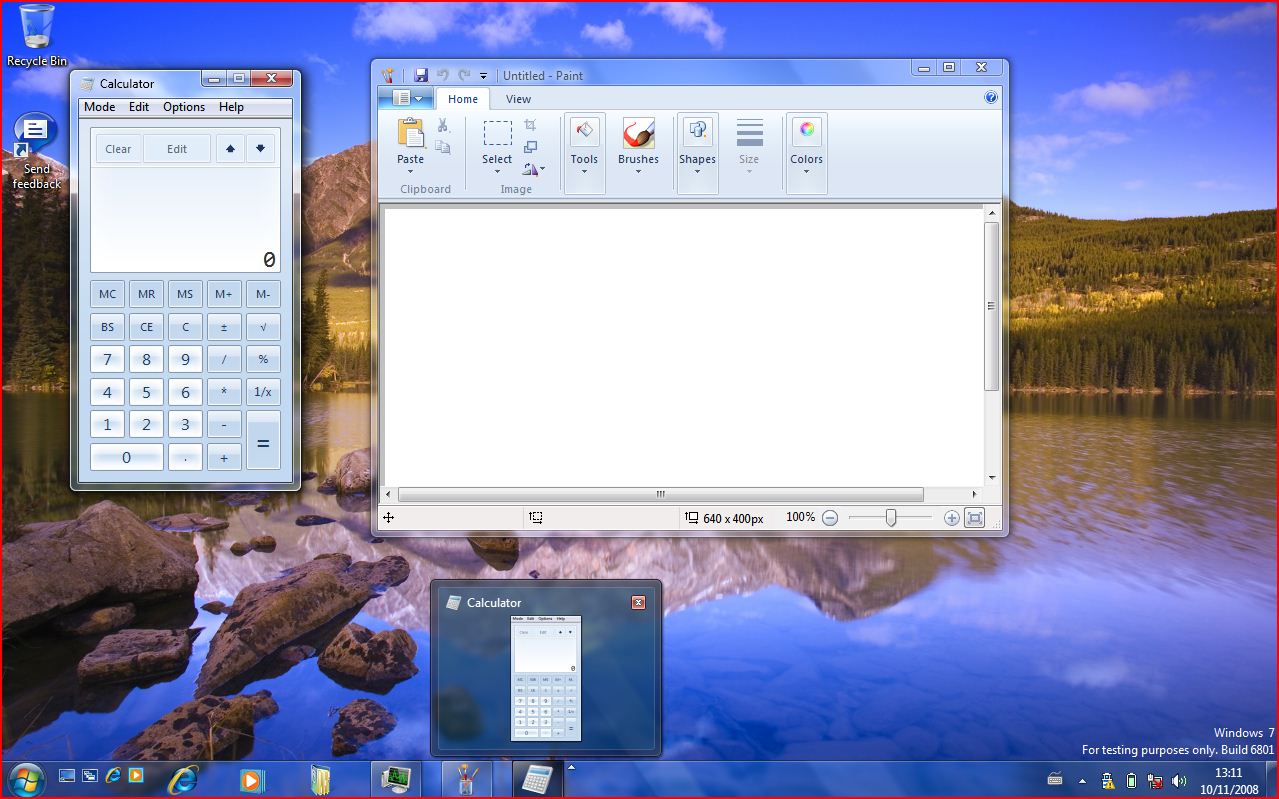1279x799 pixels.
Task: Click the Calculator taskbar icon
Action: pos(538,779)
